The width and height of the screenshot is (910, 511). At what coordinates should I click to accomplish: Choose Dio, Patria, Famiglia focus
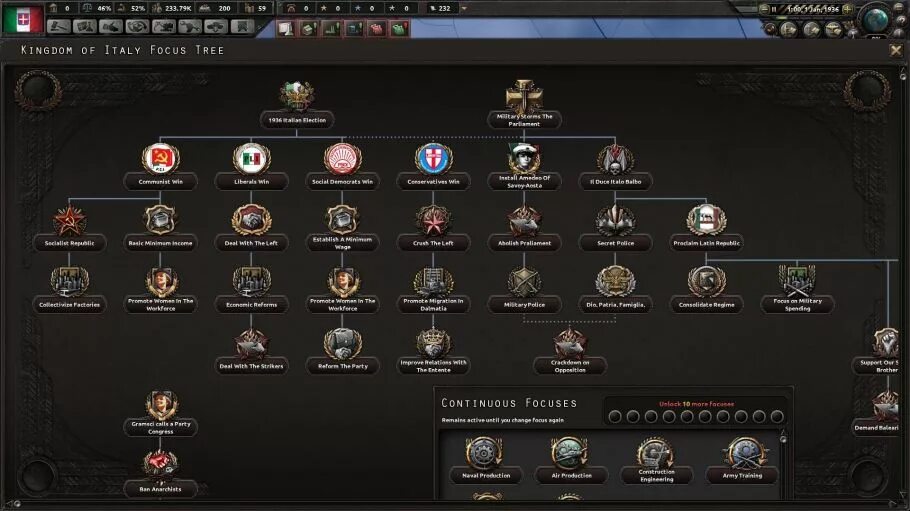(615, 289)
